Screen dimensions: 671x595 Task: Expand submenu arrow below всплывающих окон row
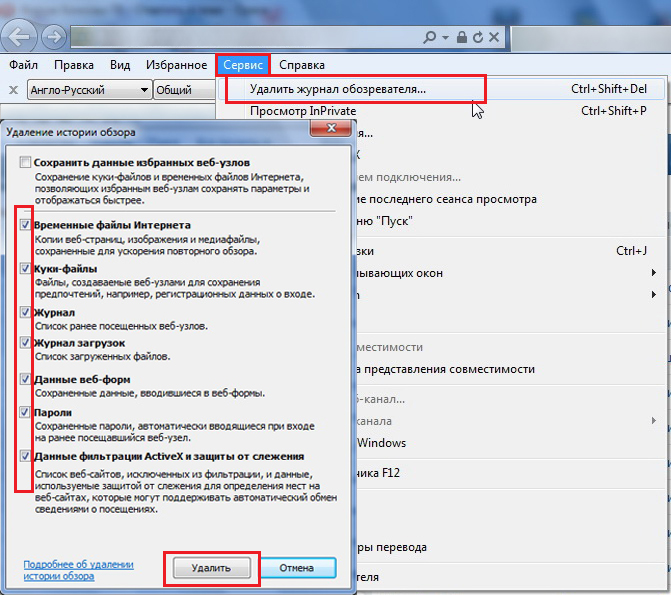pyautogui.click(x=653, y=295)
